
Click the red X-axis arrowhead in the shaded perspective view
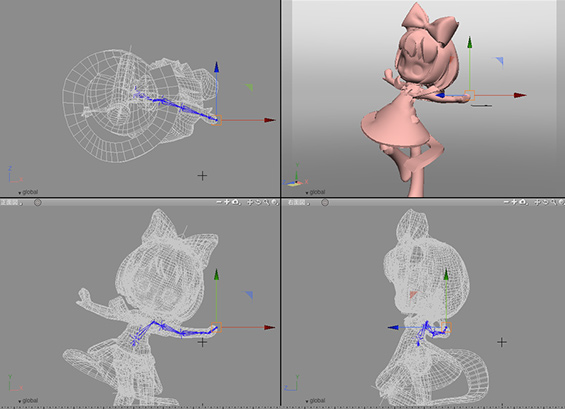520,95
